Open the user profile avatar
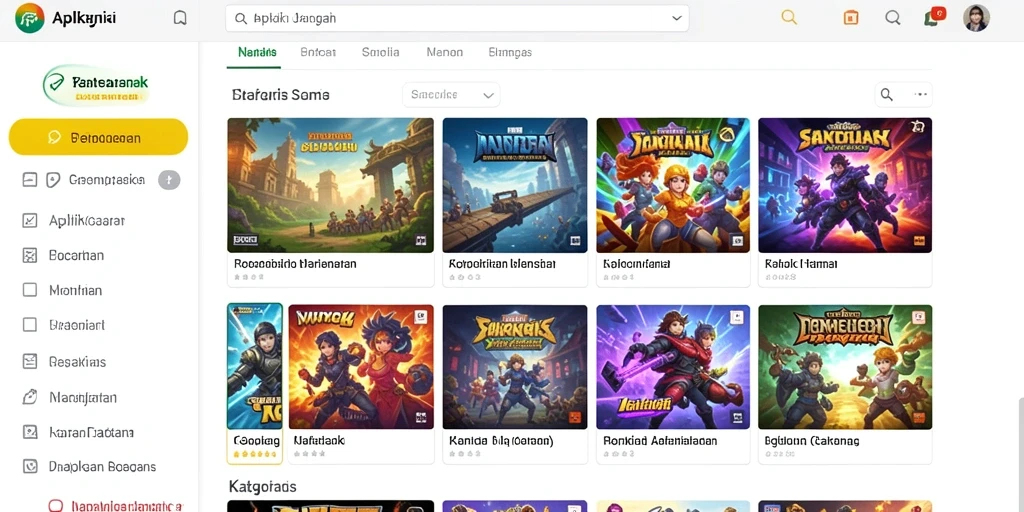 click(976, 18)
